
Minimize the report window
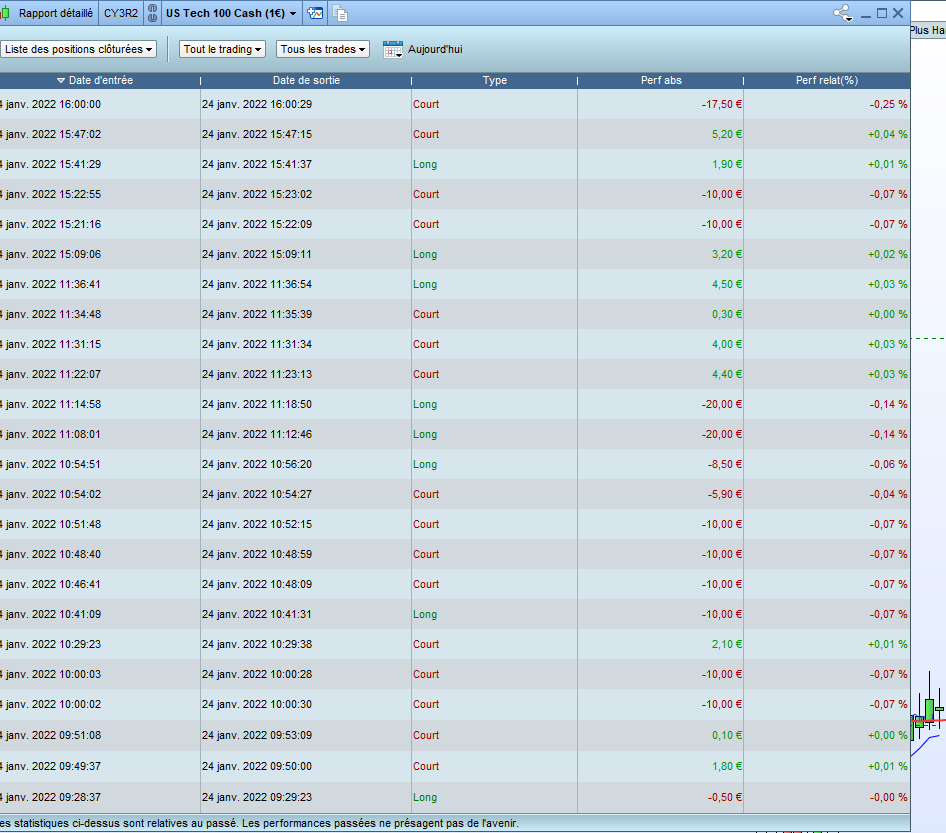click(865, 13)
